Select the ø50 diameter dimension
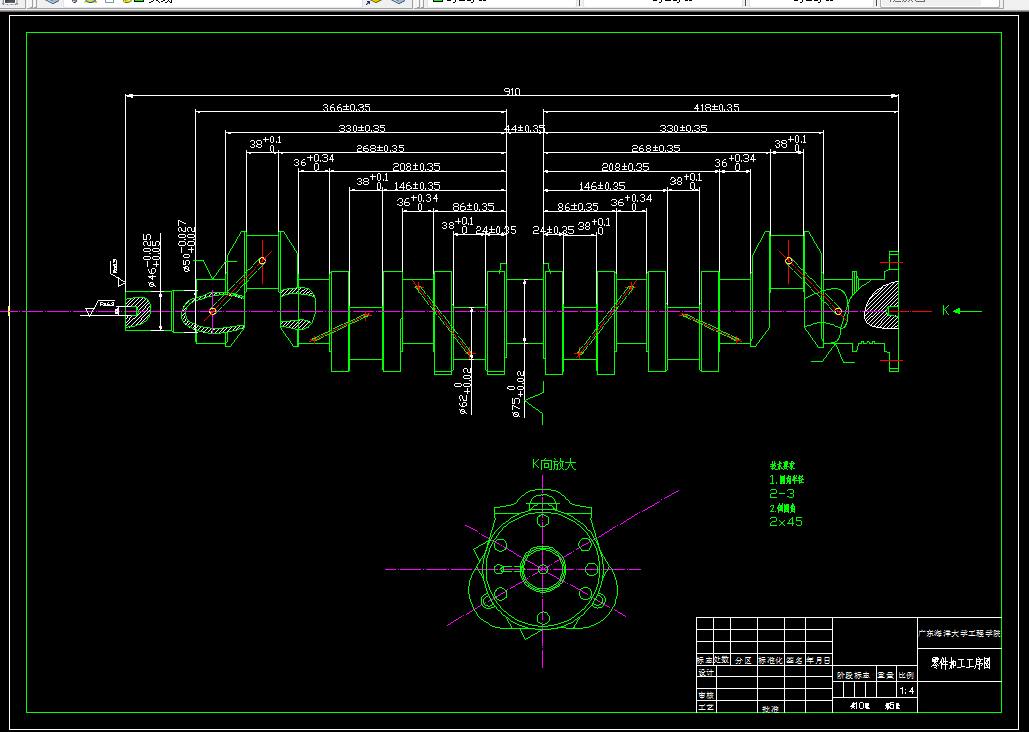This screenshot has width=1029, height=732. tap(186, 246)
